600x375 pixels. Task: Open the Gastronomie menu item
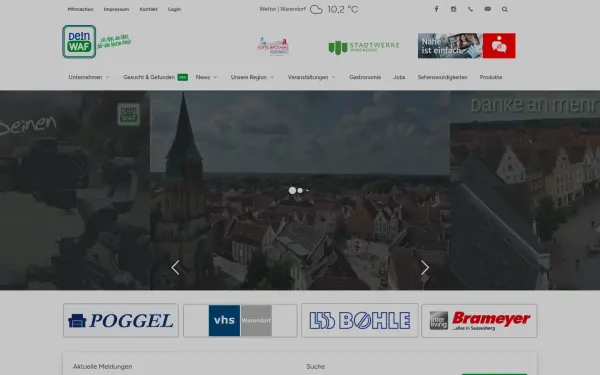[365, 77]
